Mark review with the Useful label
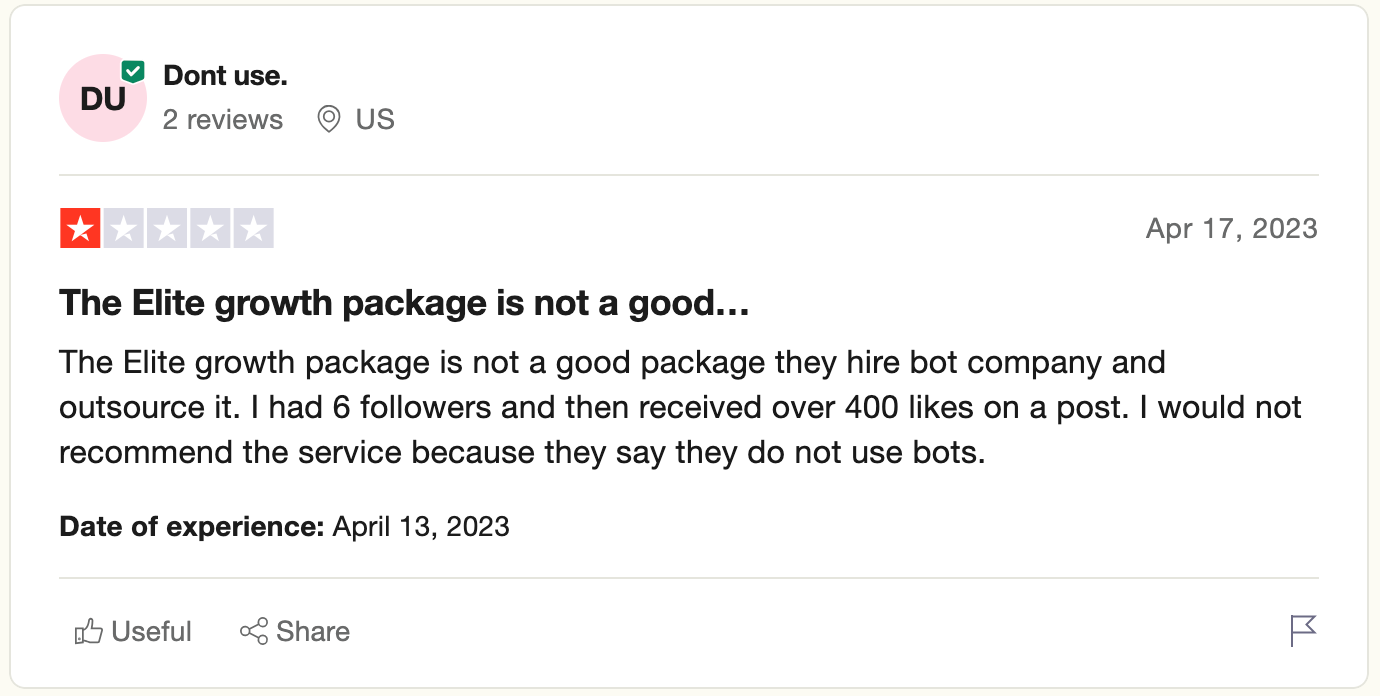The height and width of the screenshot is (696, 1380). (152, 632)
